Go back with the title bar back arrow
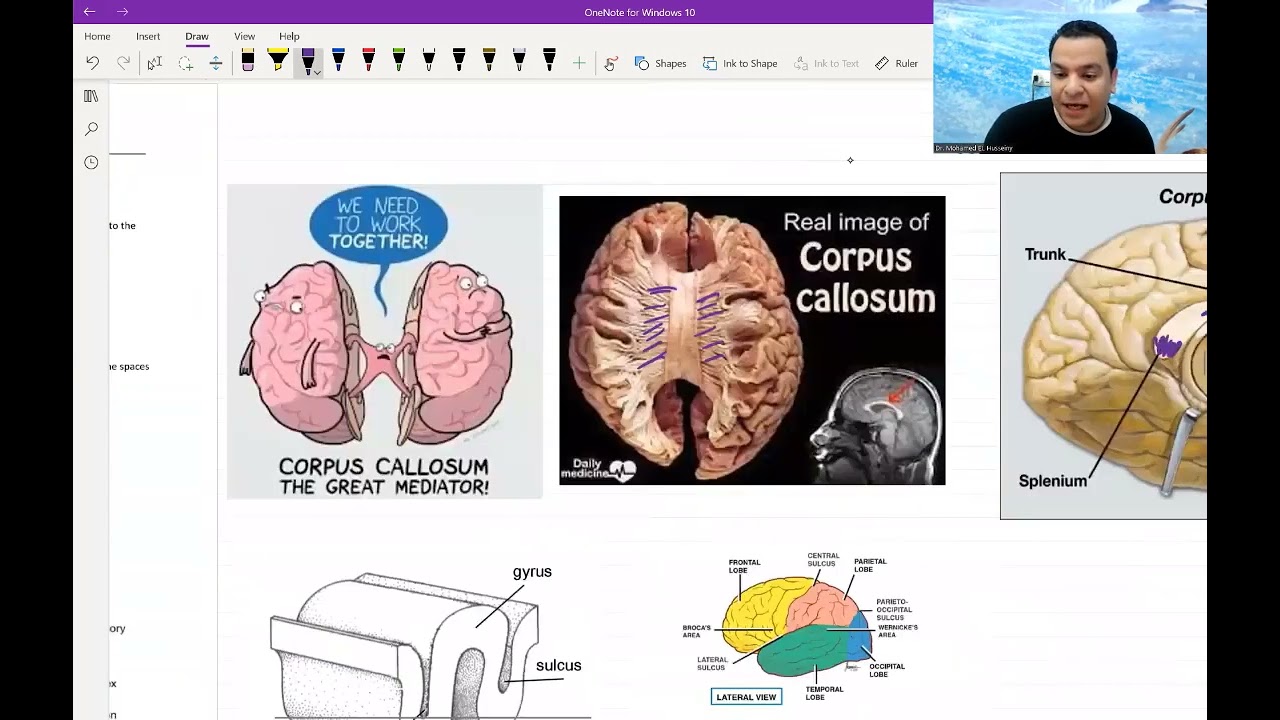The image size is (1280, 720). (x=89, y=12)
